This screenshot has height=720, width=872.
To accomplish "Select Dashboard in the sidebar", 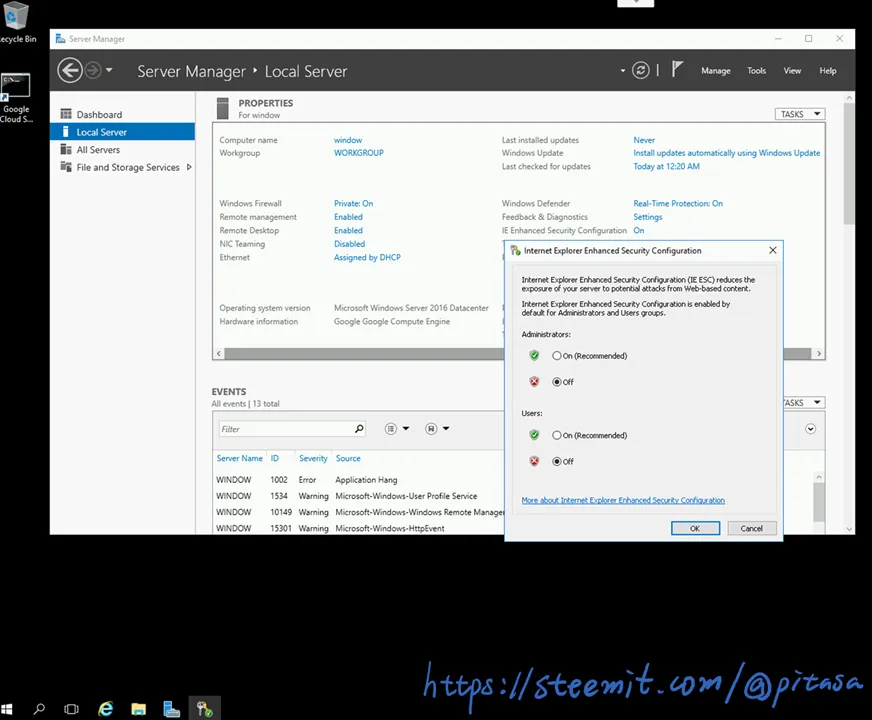I will point(122,115).
